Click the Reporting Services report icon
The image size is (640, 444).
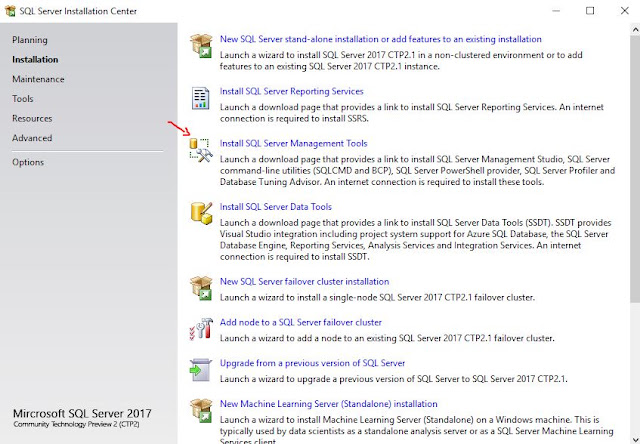200,98
